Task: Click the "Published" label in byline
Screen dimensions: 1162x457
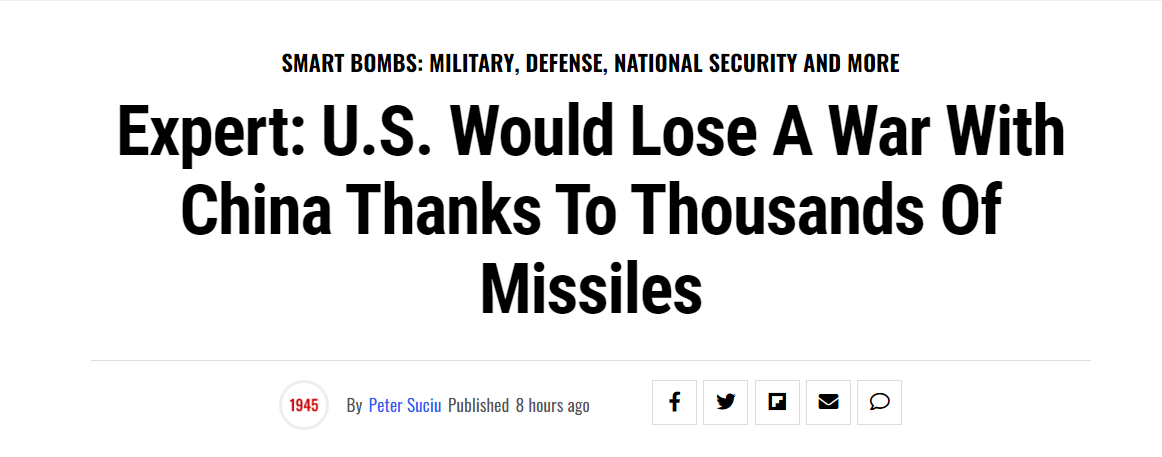Action: 478,406
